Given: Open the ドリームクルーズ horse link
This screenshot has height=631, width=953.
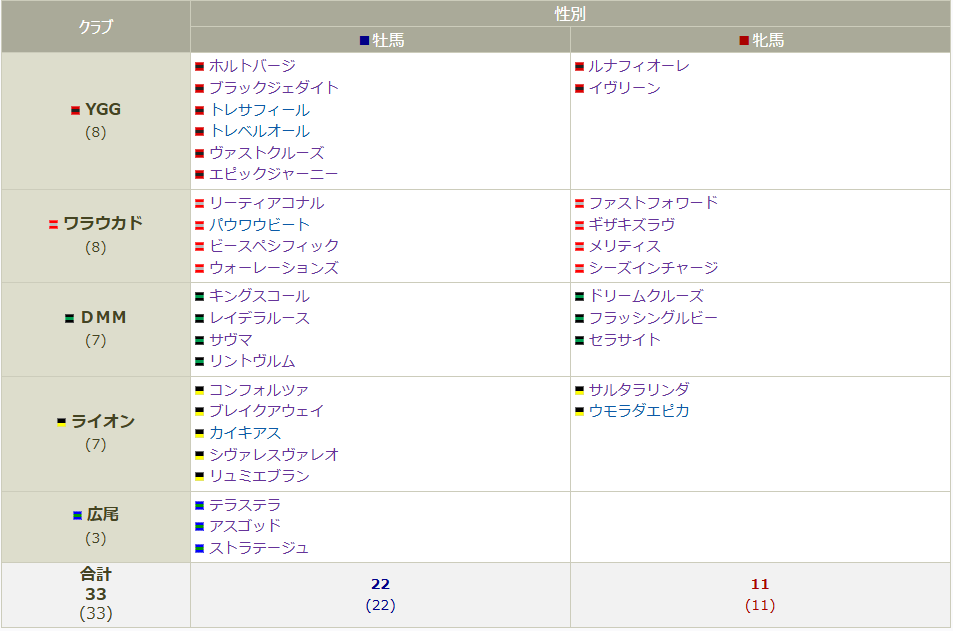Looking at the screenshot, I should coord(646,296).
